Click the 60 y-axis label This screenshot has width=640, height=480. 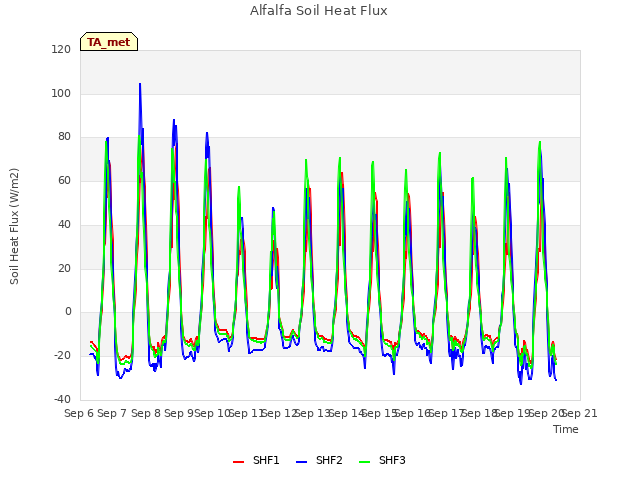coord(64,180)
